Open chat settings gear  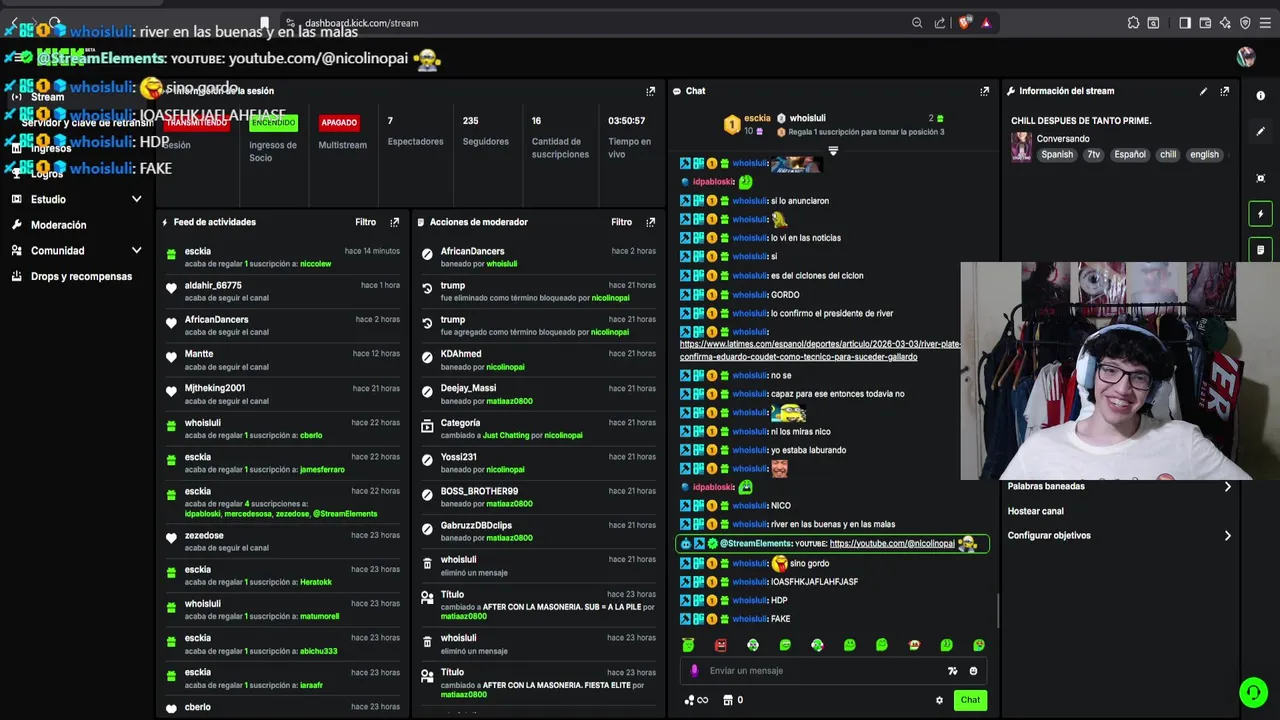pyautogui.click(x=939, y=700)
